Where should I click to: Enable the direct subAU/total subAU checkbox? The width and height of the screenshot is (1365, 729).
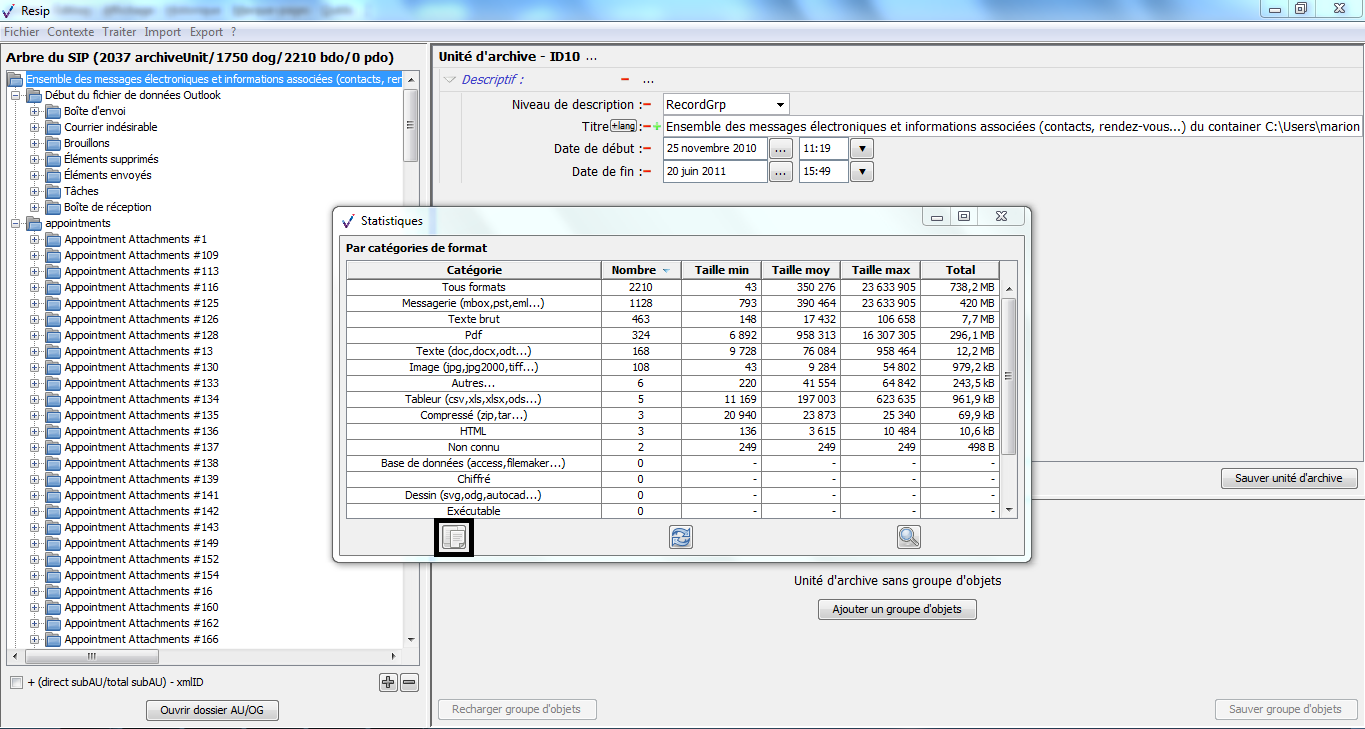pyautogui.click(x=16, y=682)
